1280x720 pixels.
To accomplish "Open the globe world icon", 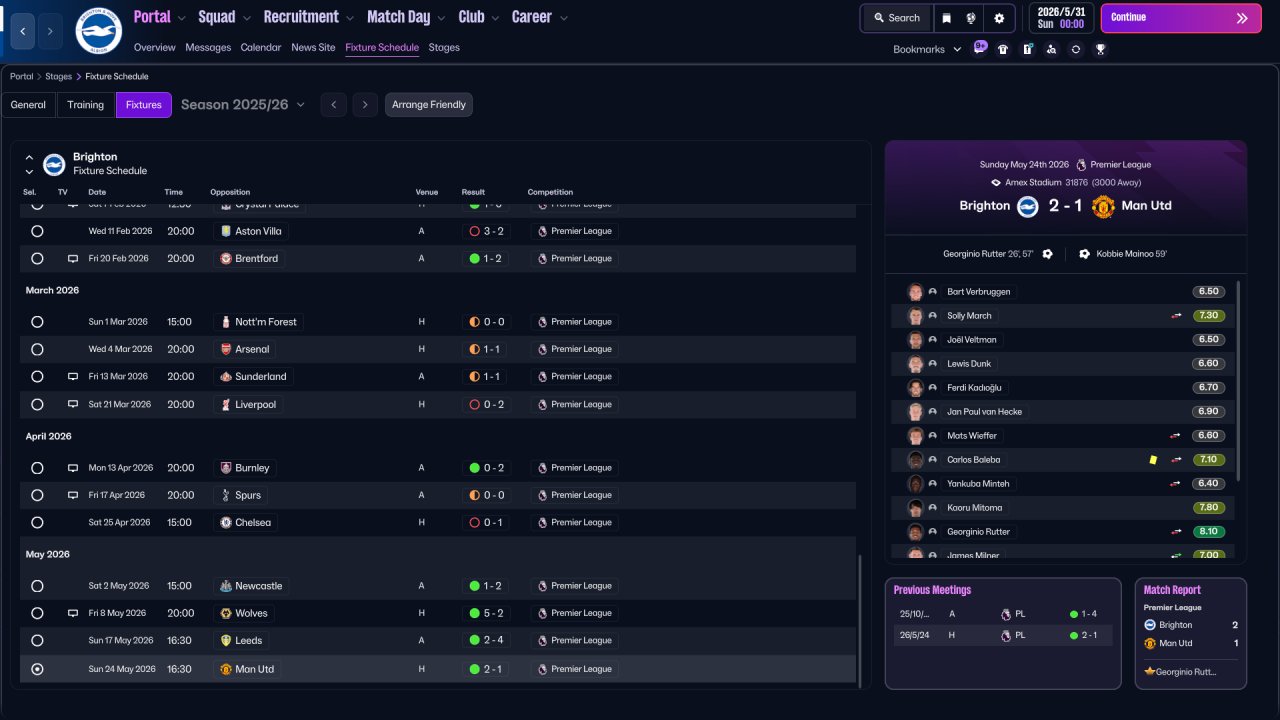I will pos(971,18).
